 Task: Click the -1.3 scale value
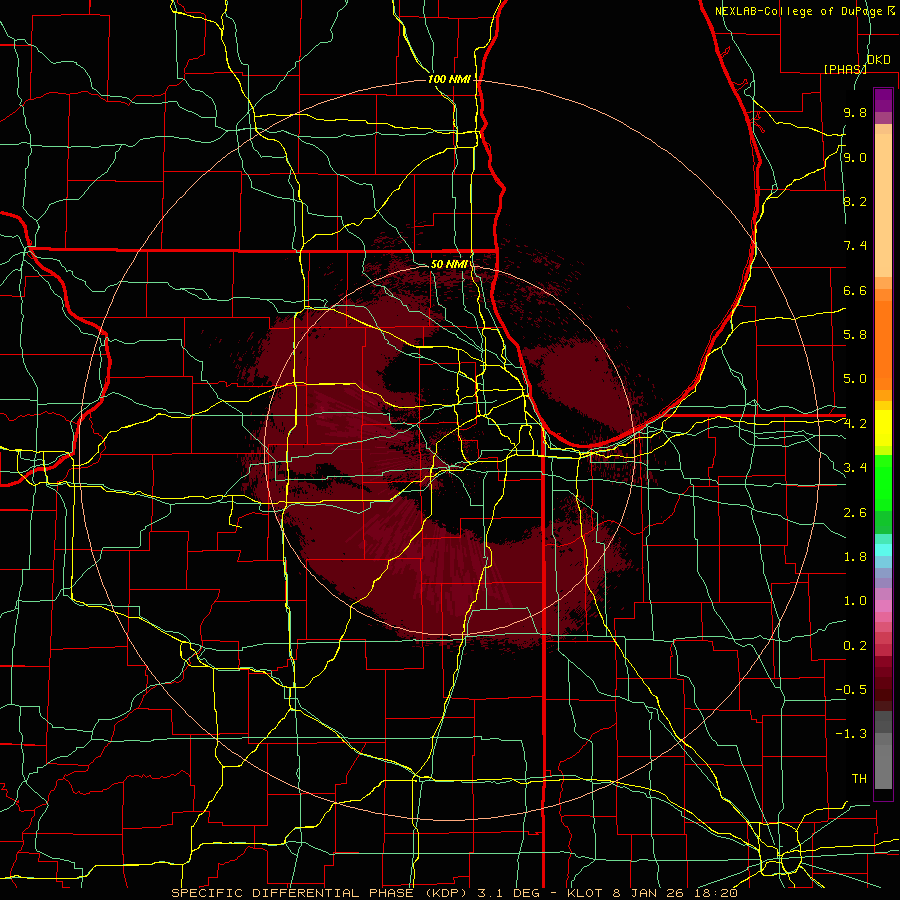[851, 734]
